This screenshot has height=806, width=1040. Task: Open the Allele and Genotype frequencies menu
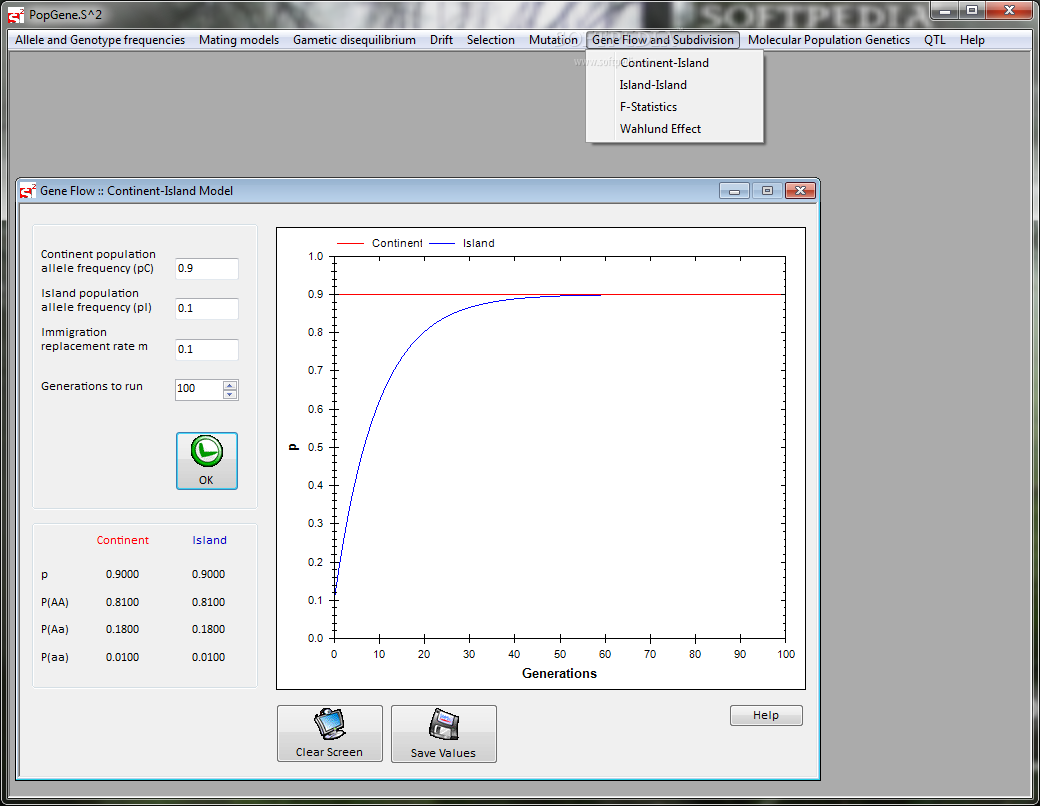click(x=100, y=40)
